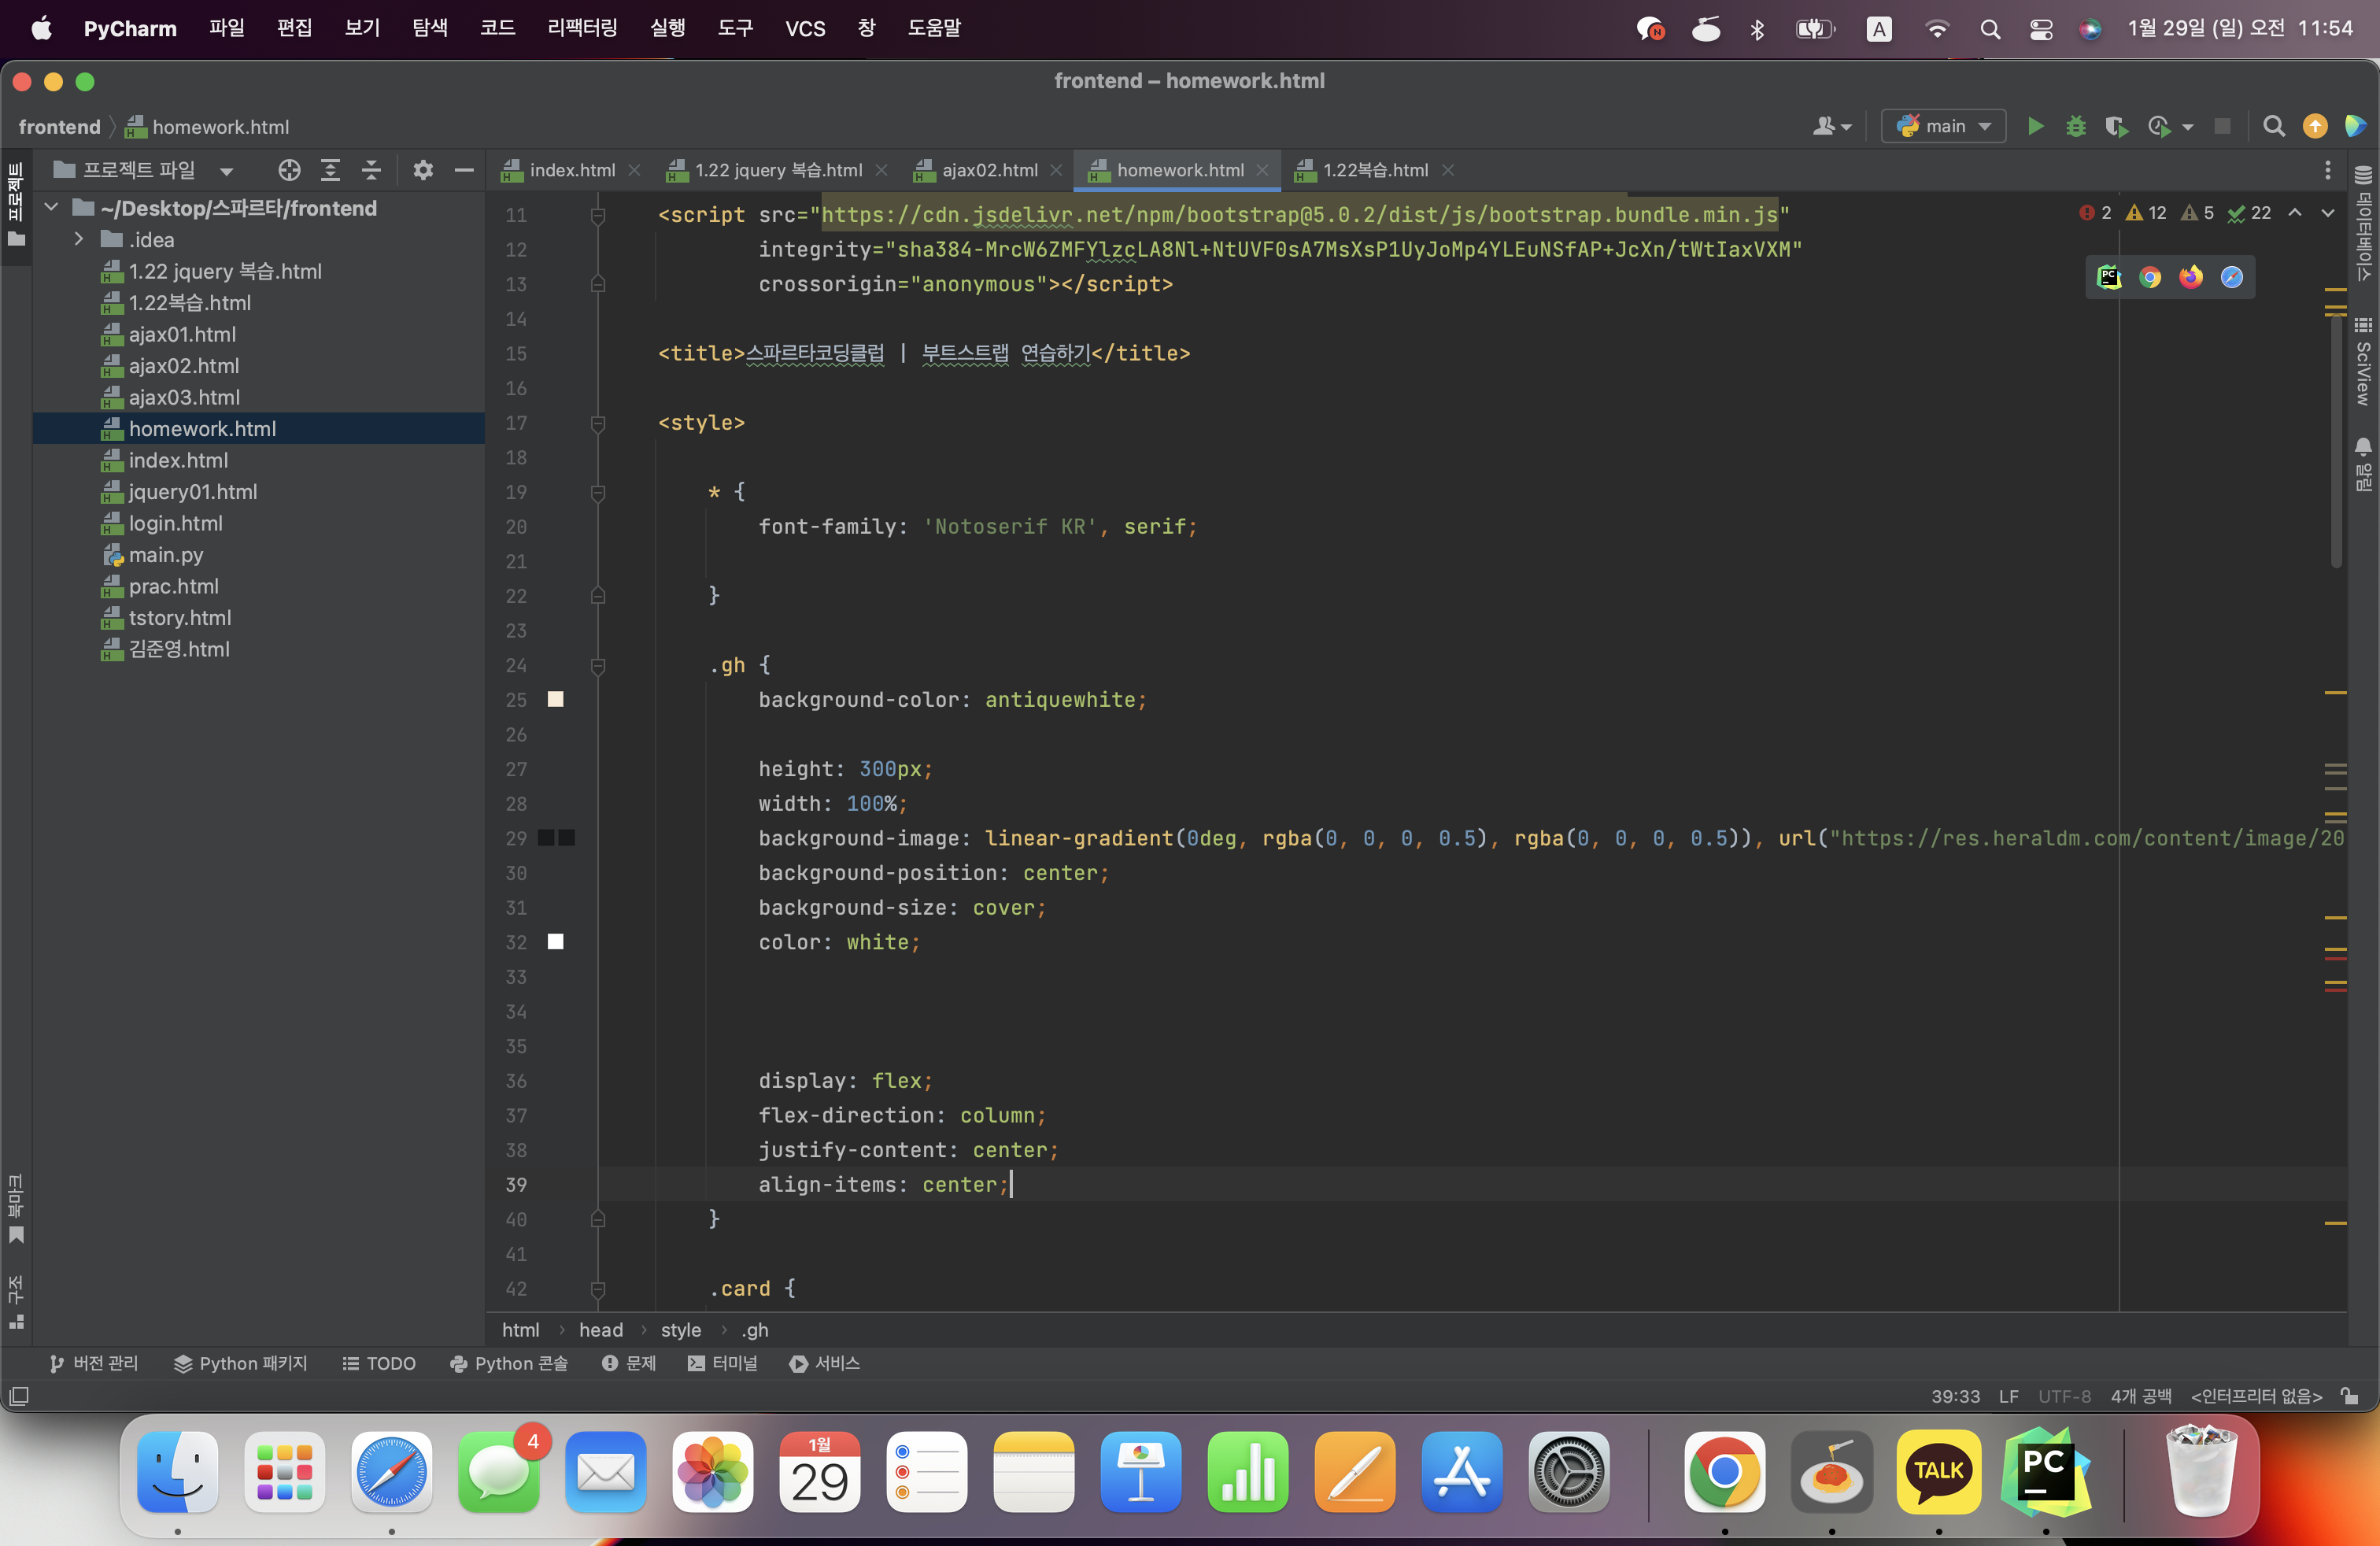Toggle fold marker at the universal selector rule
The height and width of the screenshot is (1546, 2380).
pos(598,493)
